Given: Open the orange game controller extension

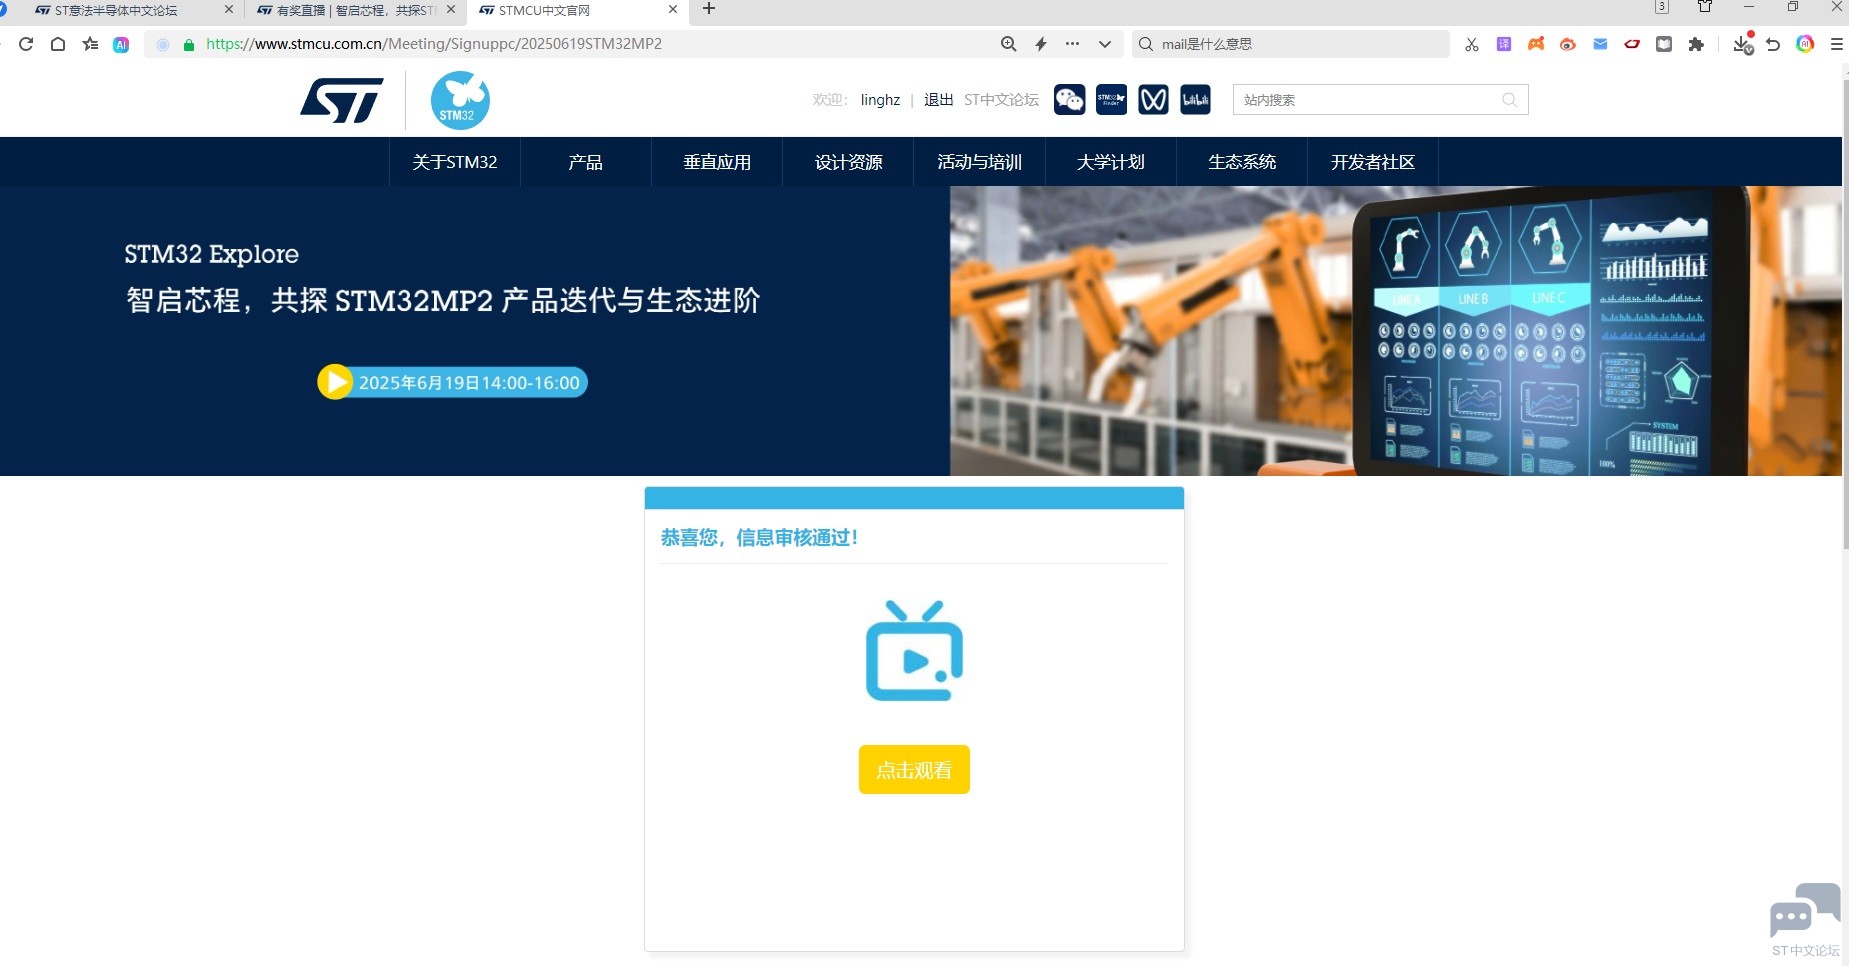Looking at the screenshot, I should (1536, 44).
